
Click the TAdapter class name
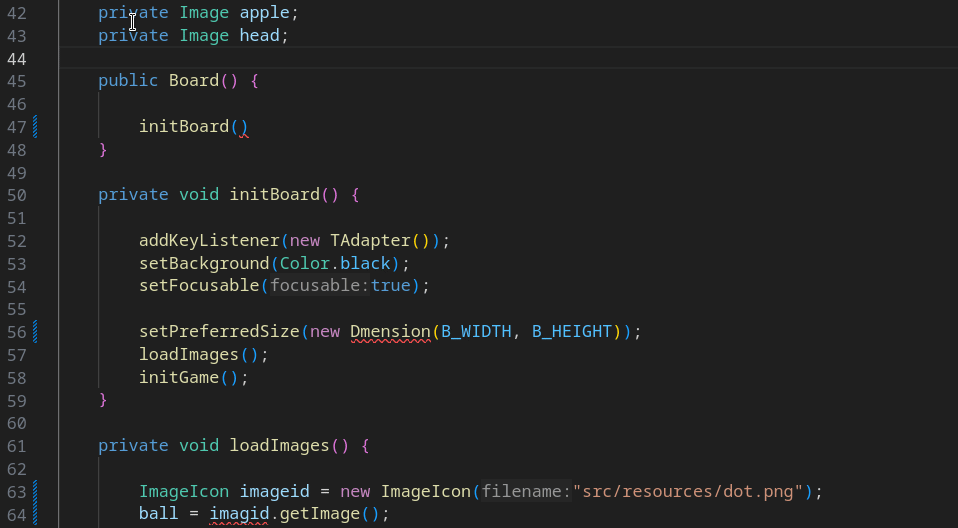(x=370, y=241)
